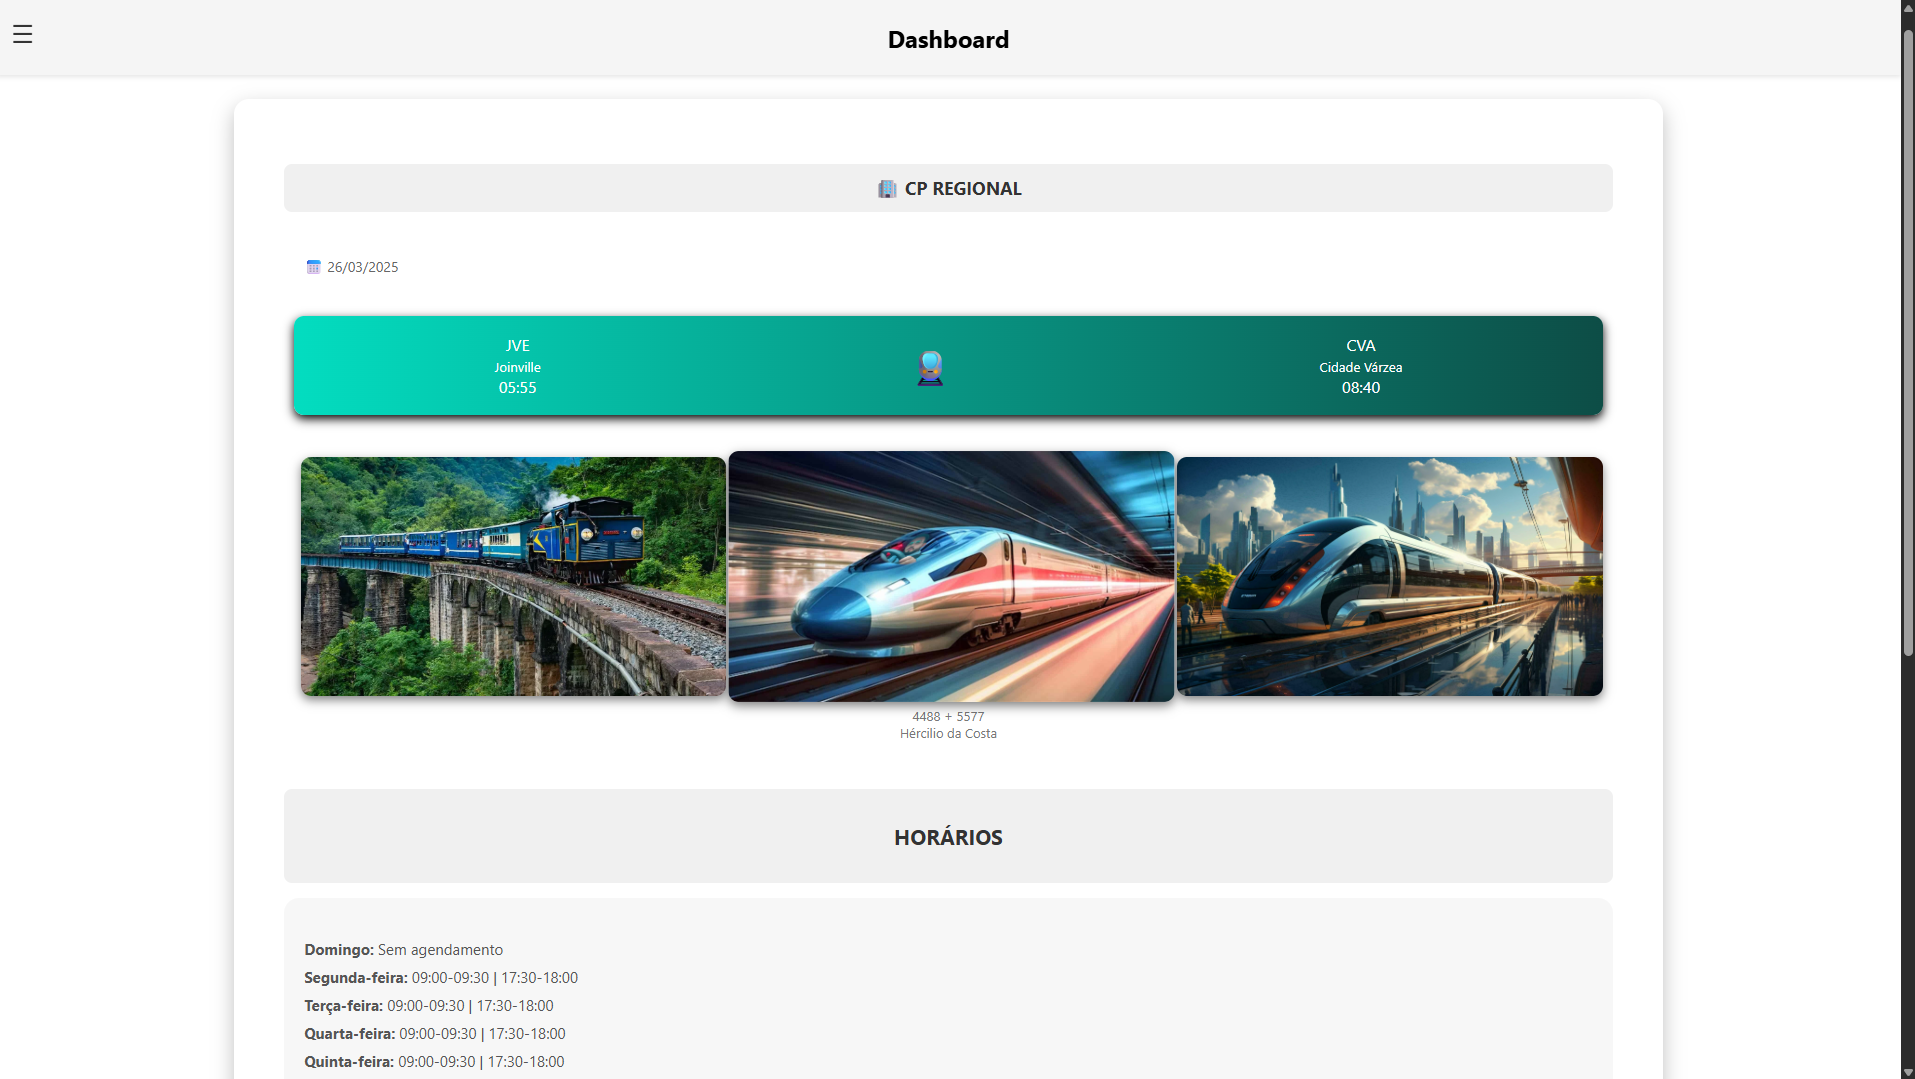Image resolution: width=1915 pixels, height=1079 pixels.
Task: Click the Quarta-feira schedule row
Action: click(434, 1034)
